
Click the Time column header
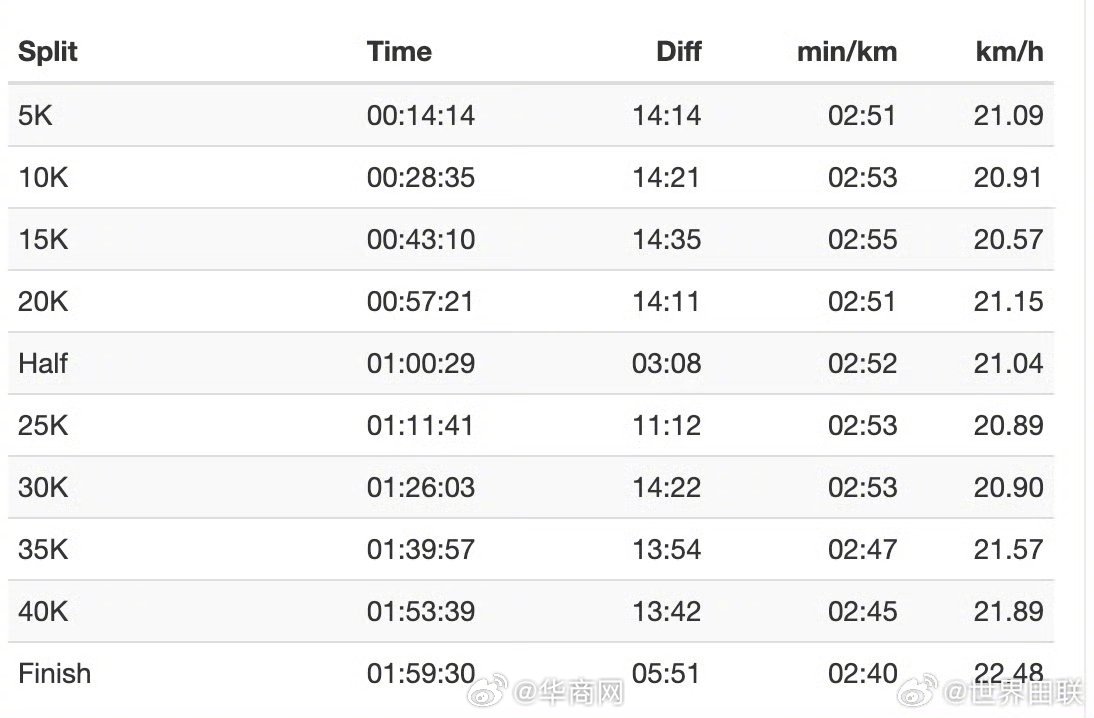point(399,52)
